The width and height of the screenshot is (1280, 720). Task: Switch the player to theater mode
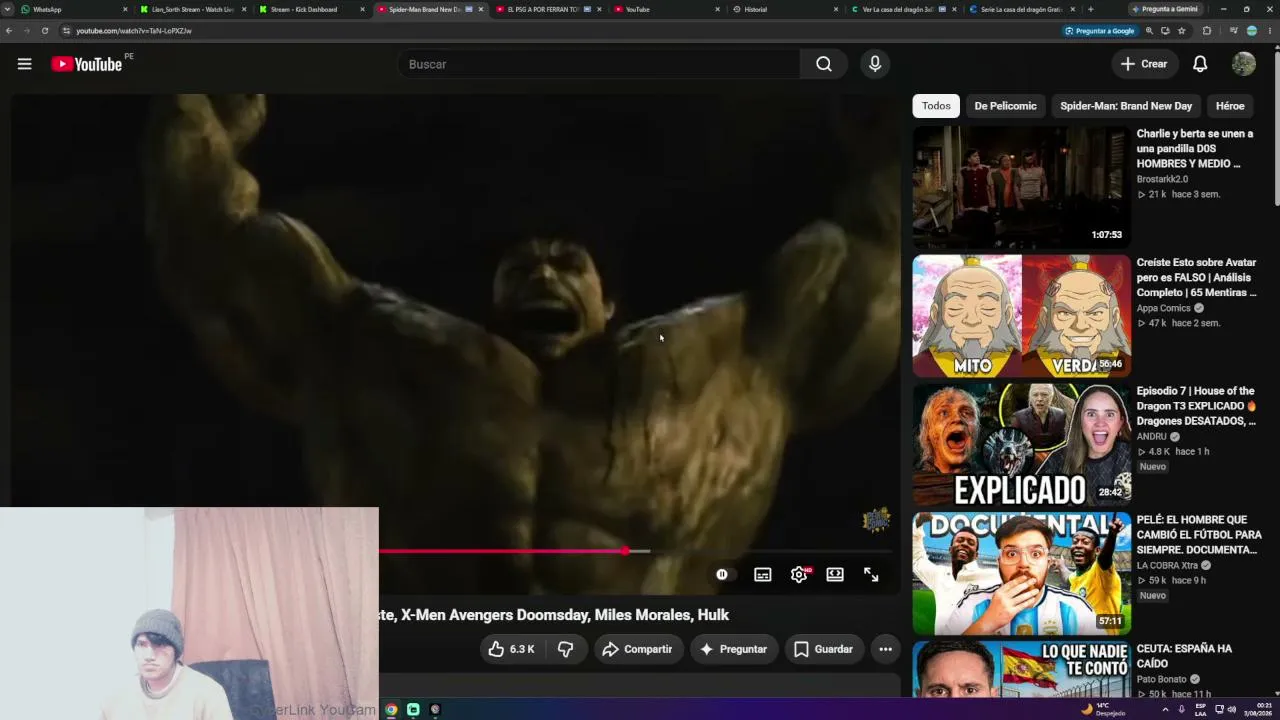tap(835, 575)
